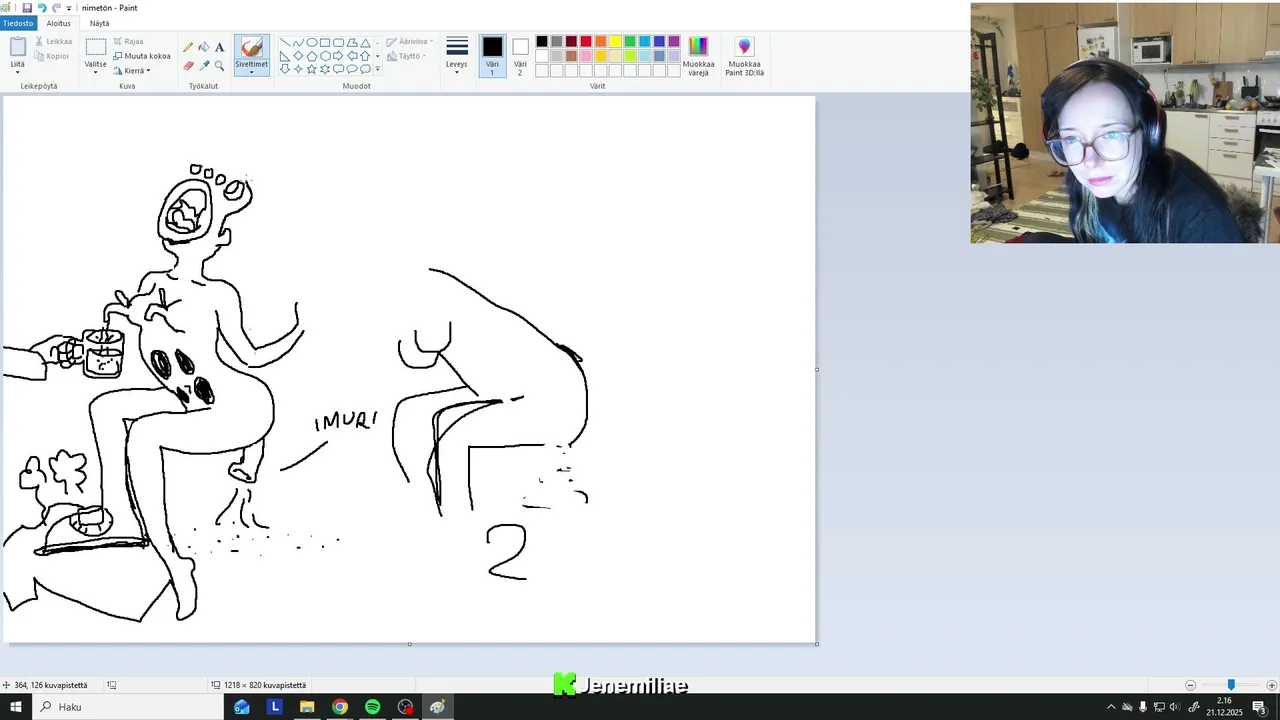Choose the Curve shape
This screenshot has height=720, width=1280.
click(x=298, y=42)
